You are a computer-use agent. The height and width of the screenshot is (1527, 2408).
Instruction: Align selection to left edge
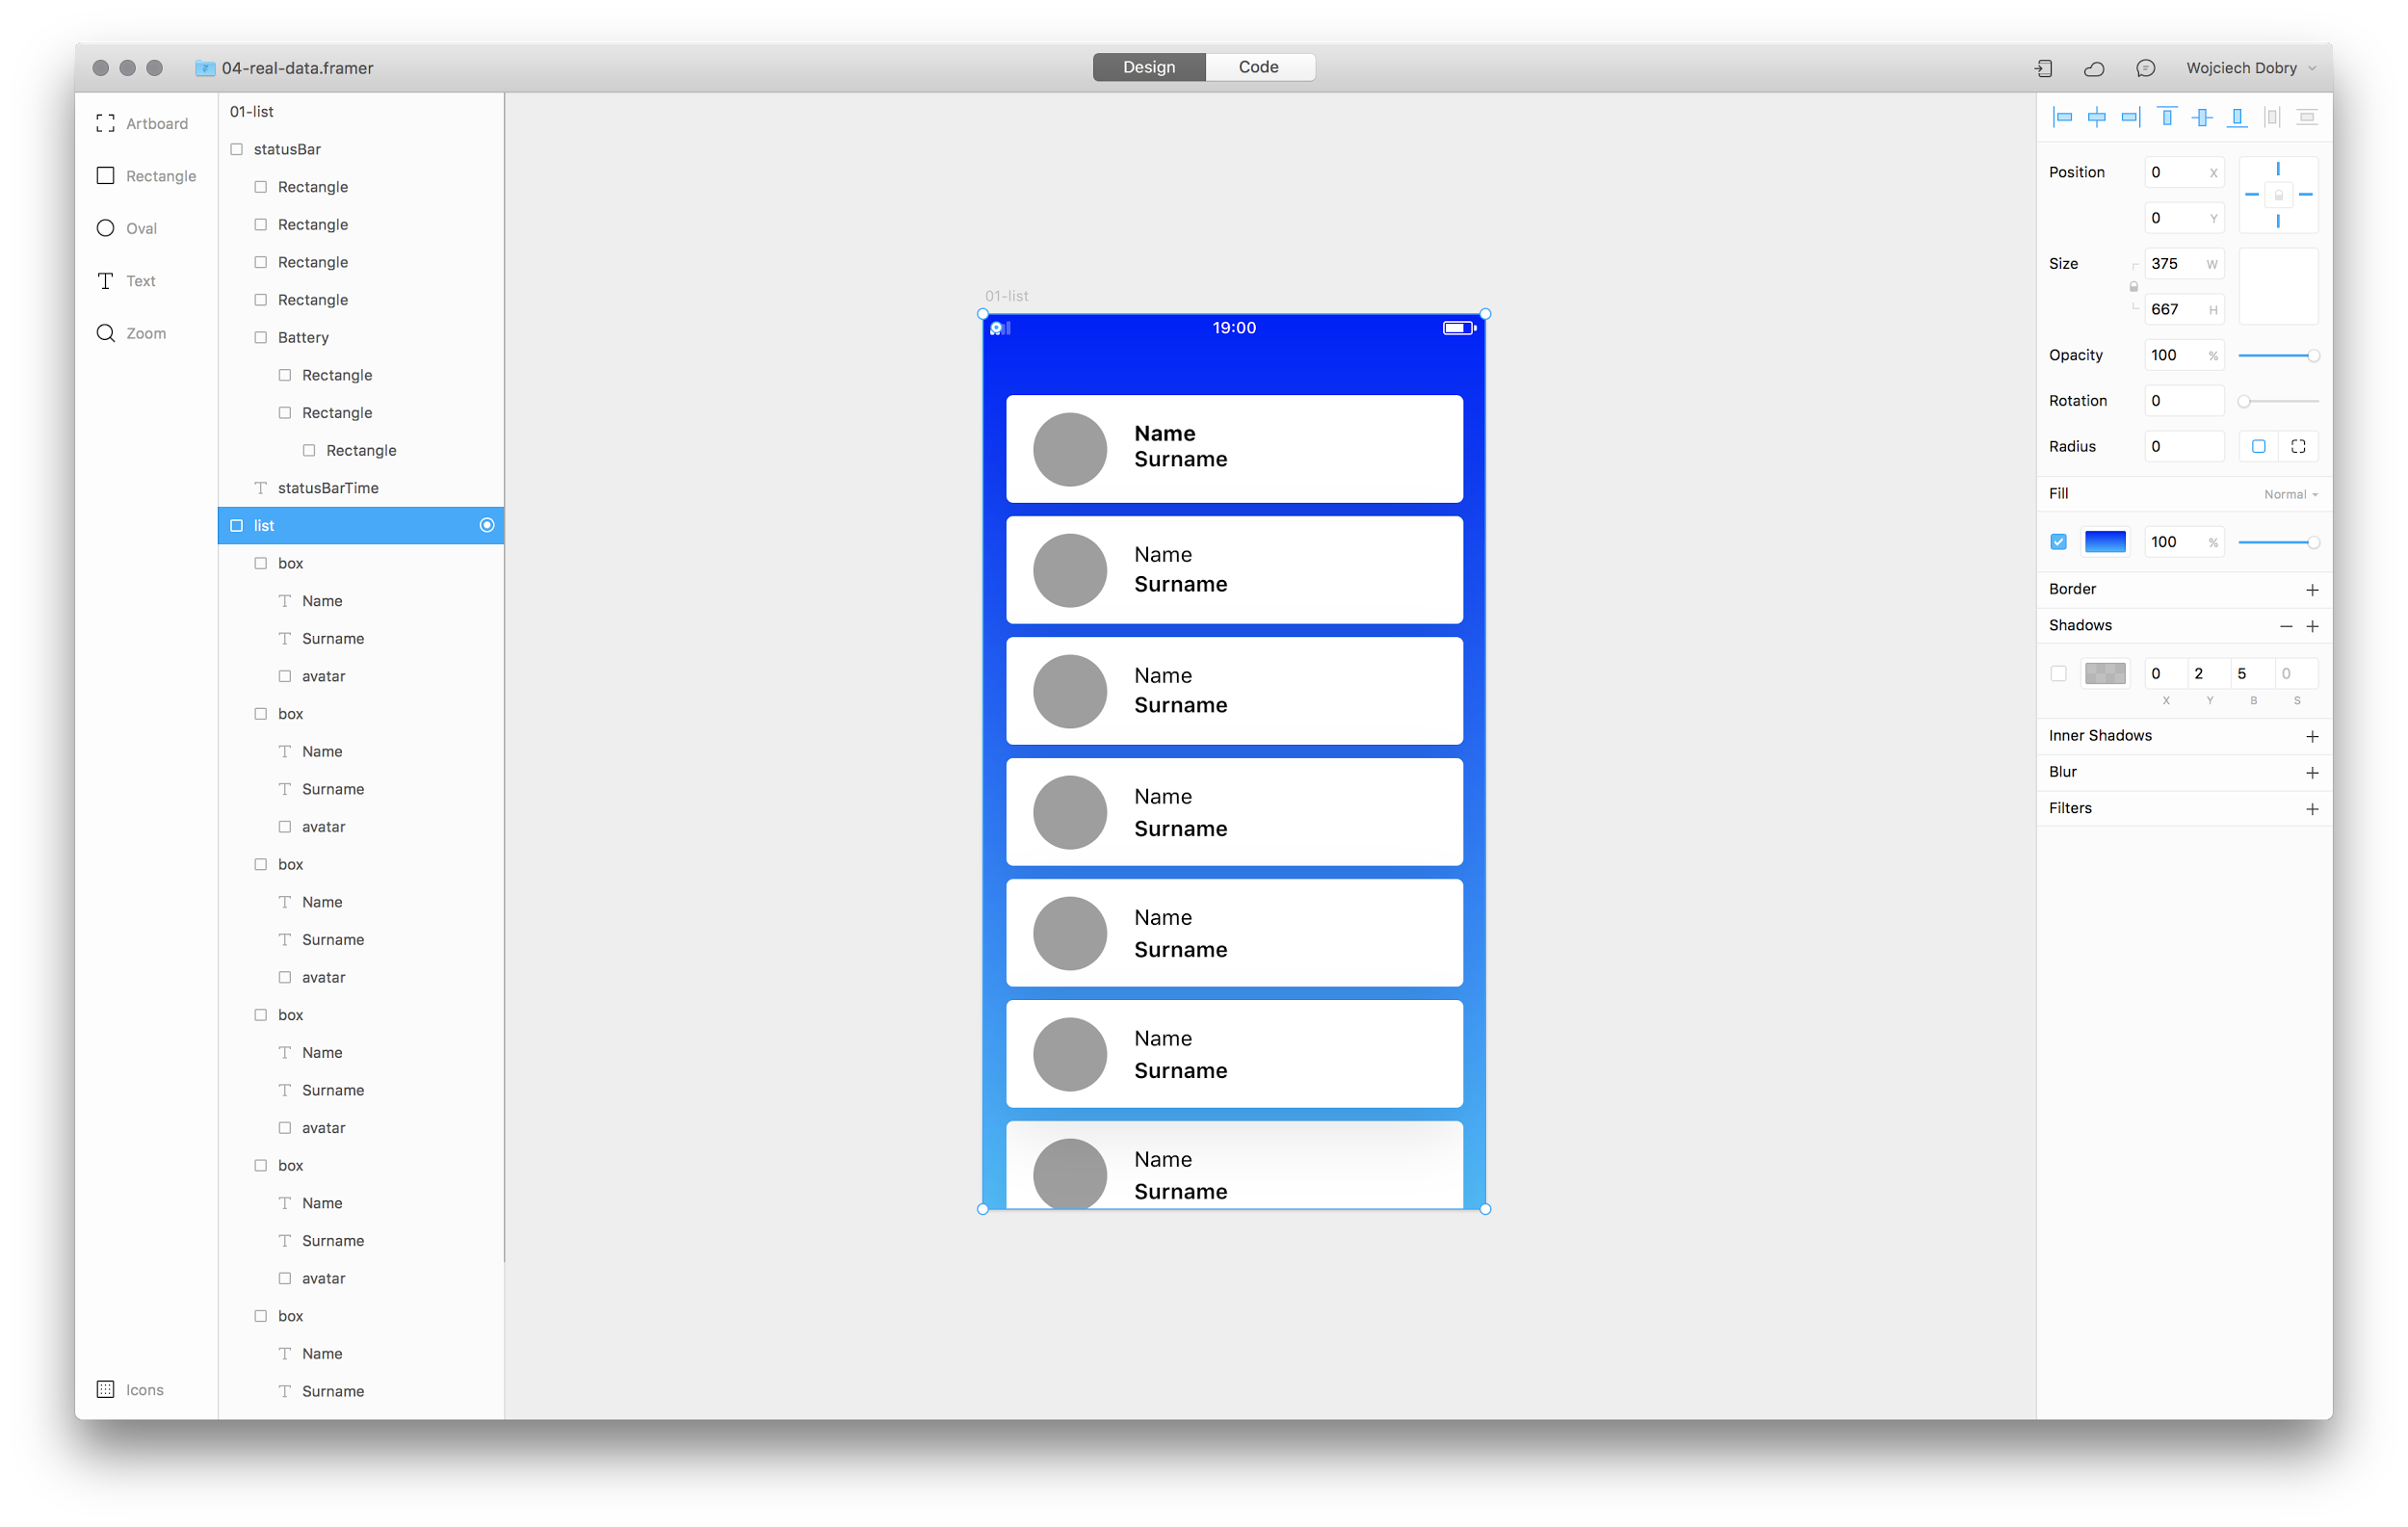[x=2062, y=117]
